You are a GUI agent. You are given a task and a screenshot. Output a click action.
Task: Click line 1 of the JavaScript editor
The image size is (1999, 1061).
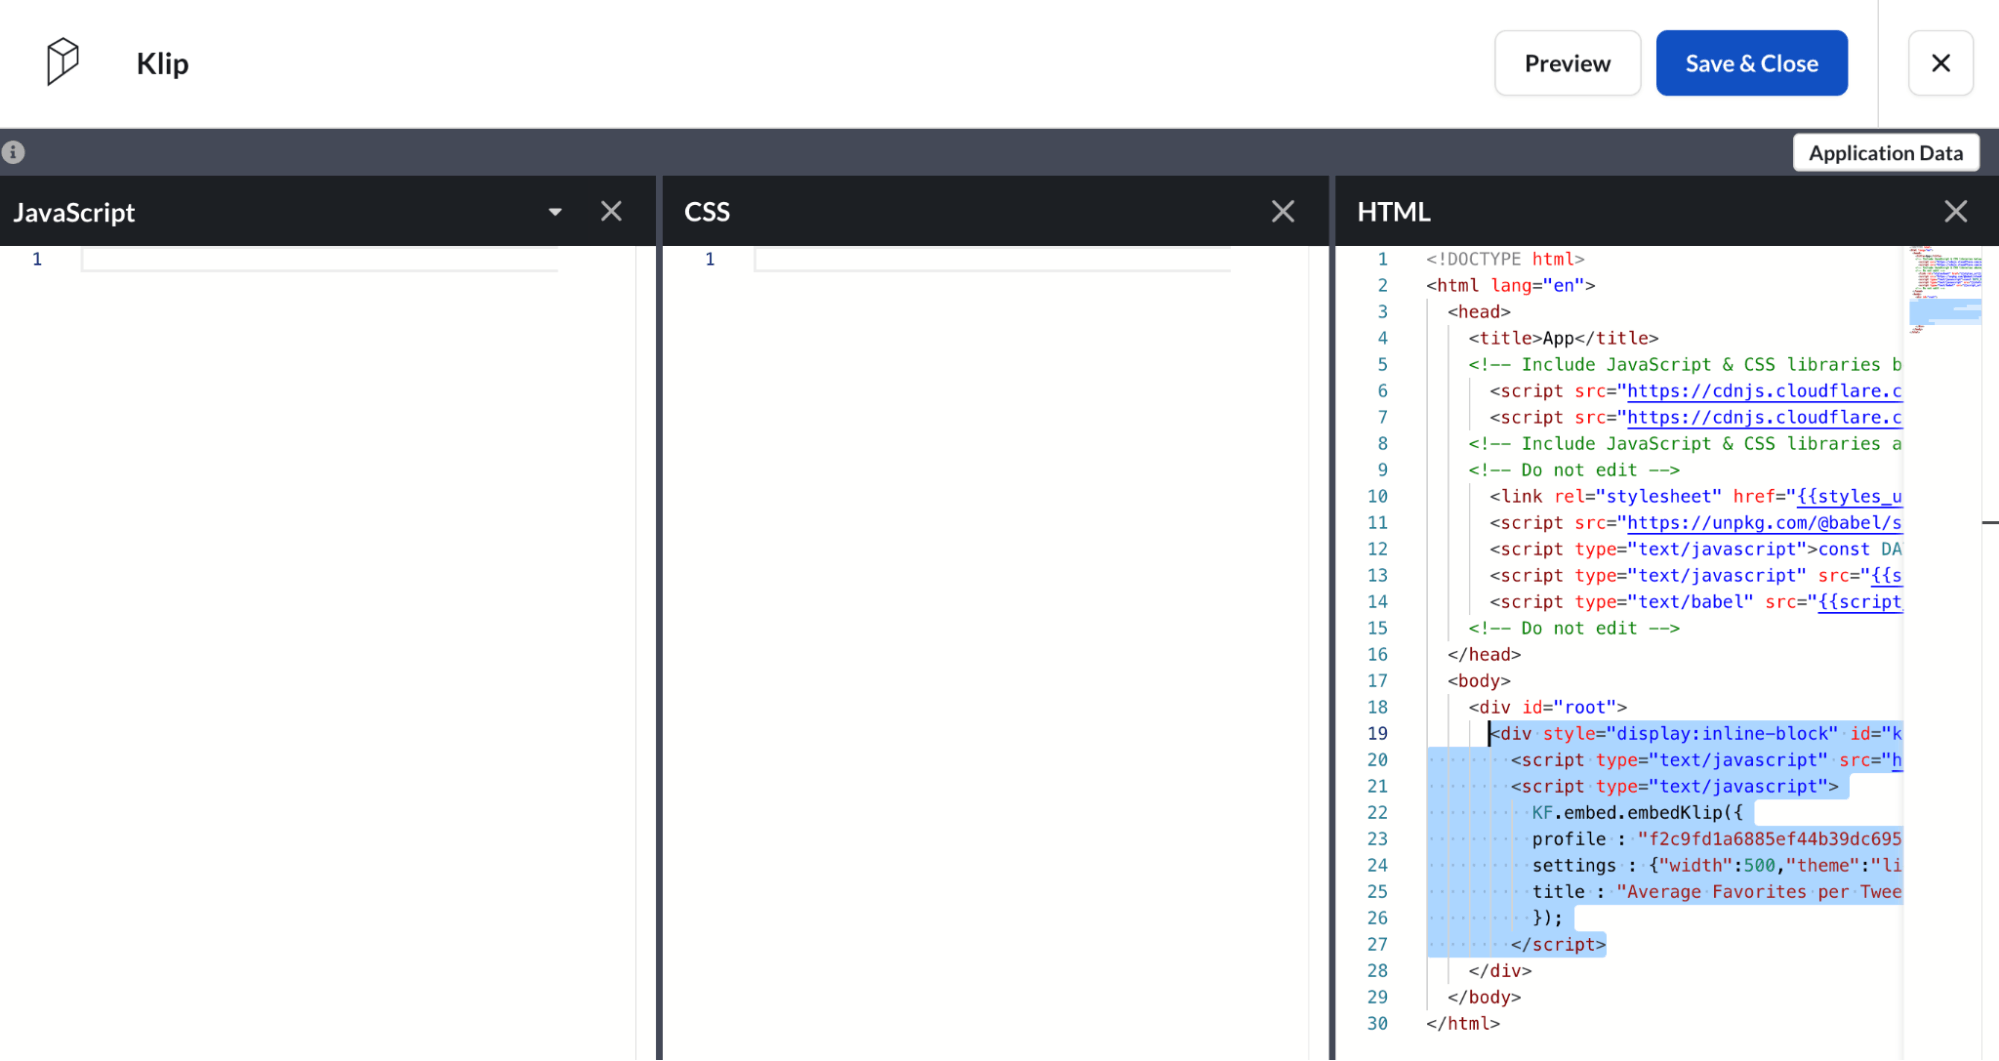pyautogui.click(x=320, y=259)
